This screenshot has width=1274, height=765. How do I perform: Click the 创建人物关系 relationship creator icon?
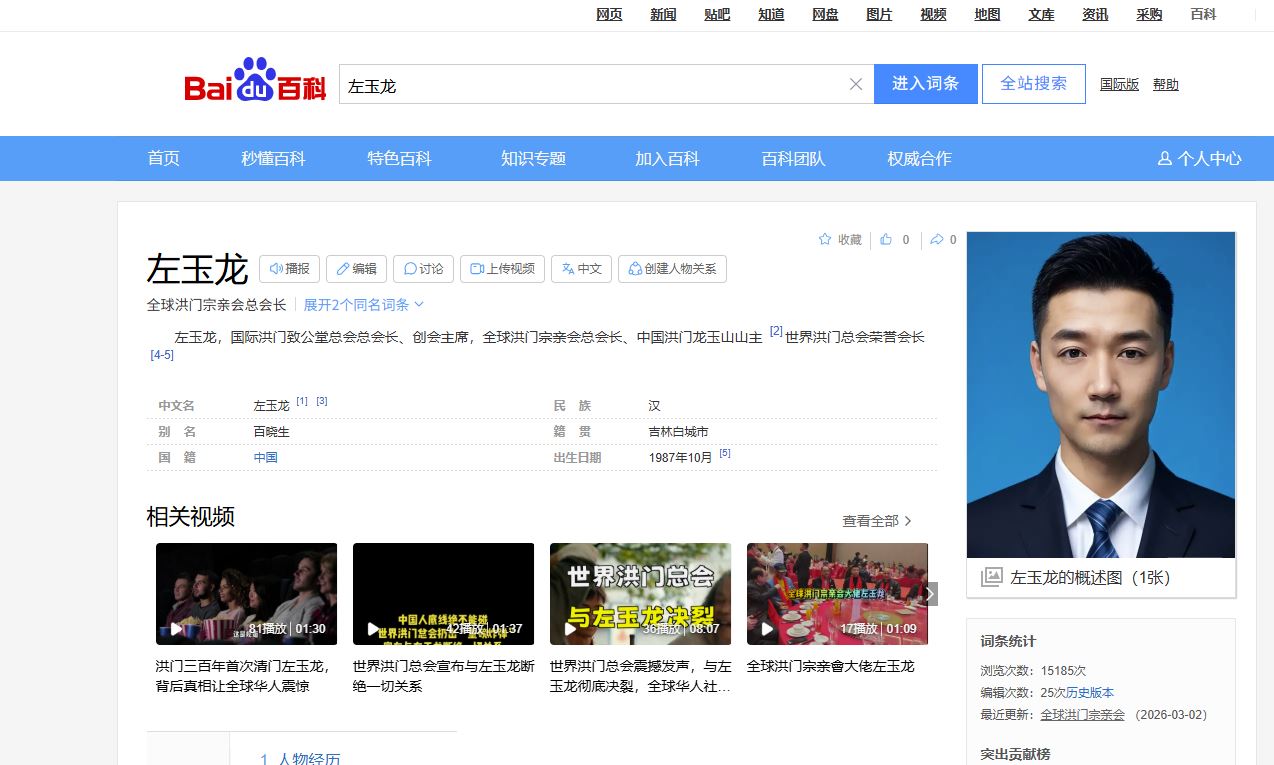[634, 268]
